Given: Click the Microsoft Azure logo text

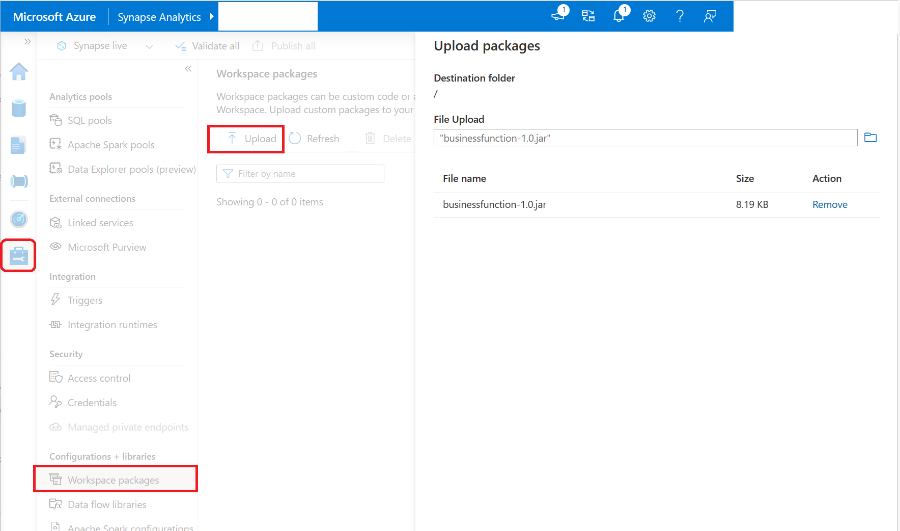Looking at the screenshot, I should (55, 17).
